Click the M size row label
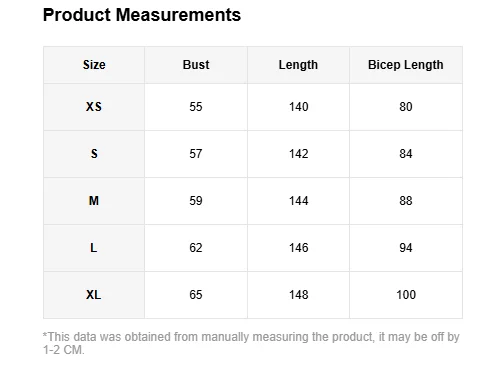492x372 pixels. point(94,201)
